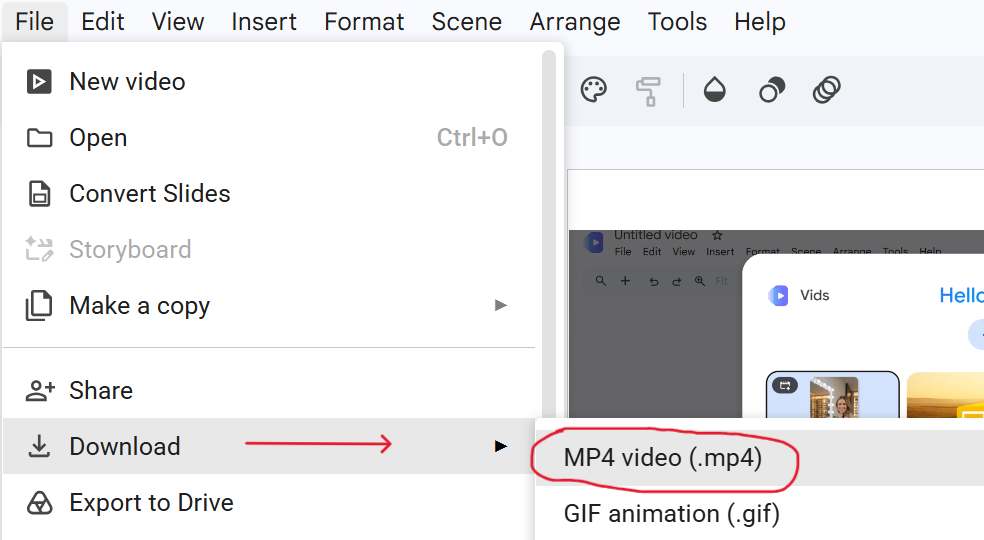Open the Tools menu
The width and height of the screenshot is (984, 540).
[677, 22]
